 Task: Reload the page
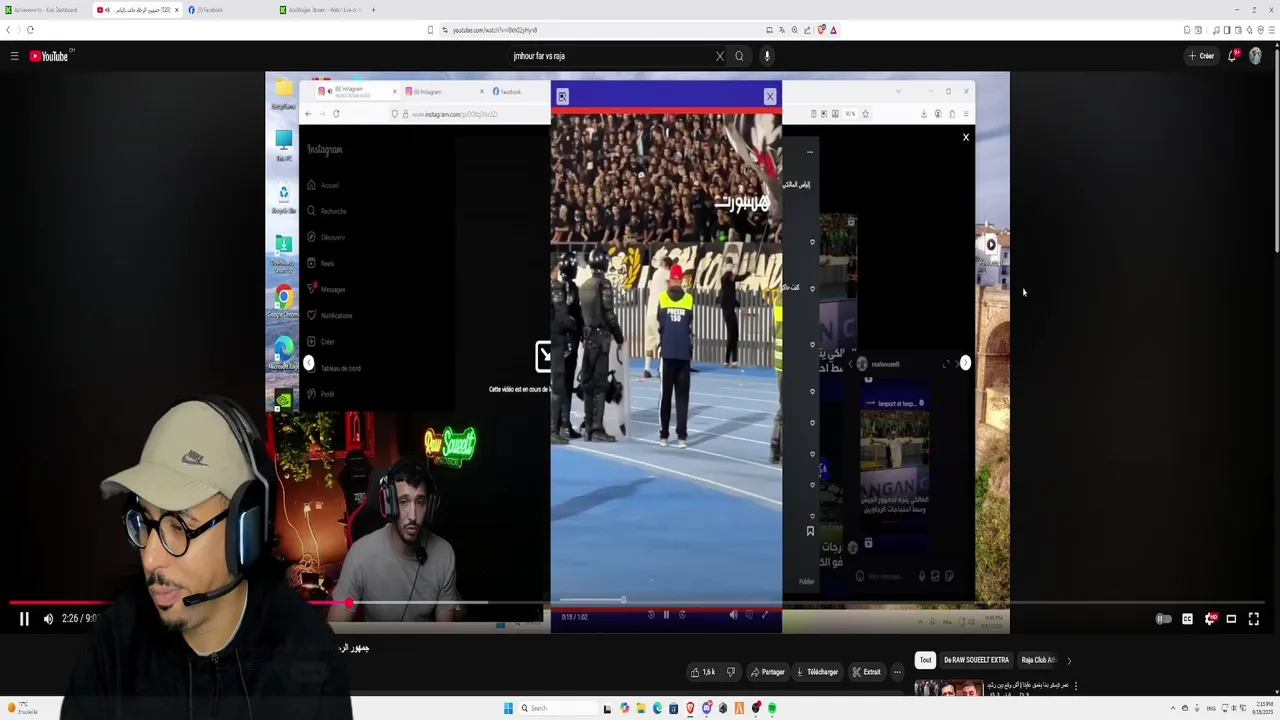30,30
